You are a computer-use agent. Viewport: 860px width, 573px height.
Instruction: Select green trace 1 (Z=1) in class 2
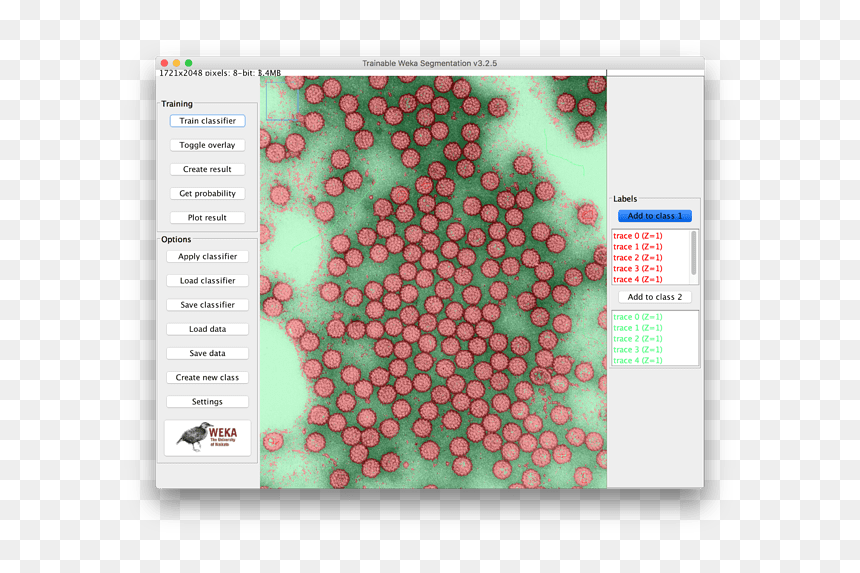638,328
